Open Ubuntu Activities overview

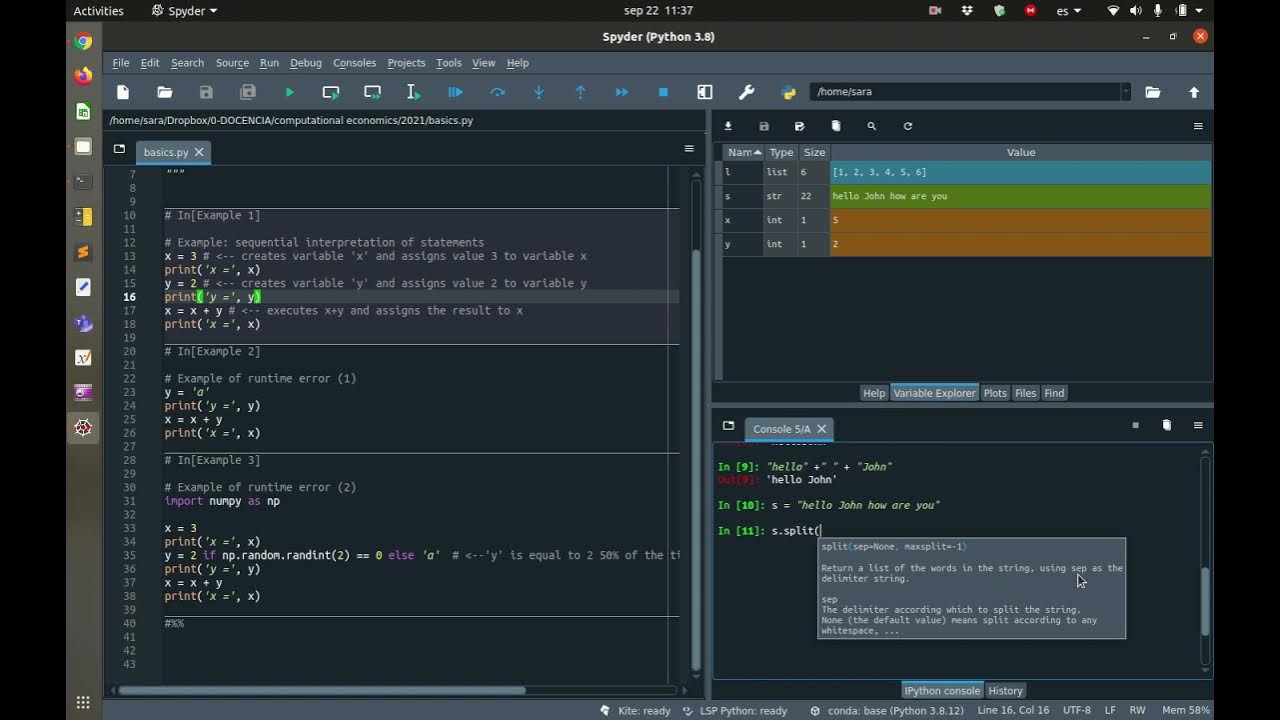98,11
